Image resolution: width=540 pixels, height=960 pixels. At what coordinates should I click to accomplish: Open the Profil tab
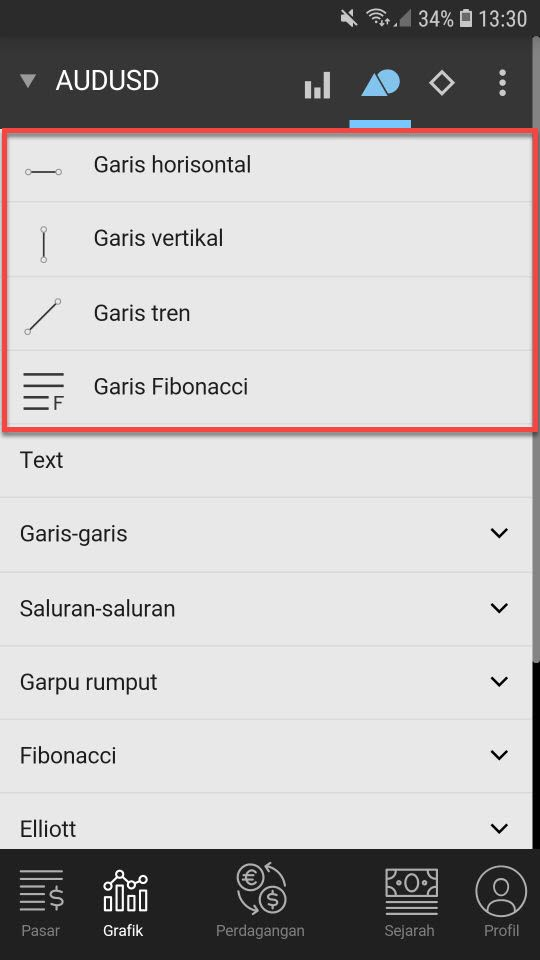(501, 902)
